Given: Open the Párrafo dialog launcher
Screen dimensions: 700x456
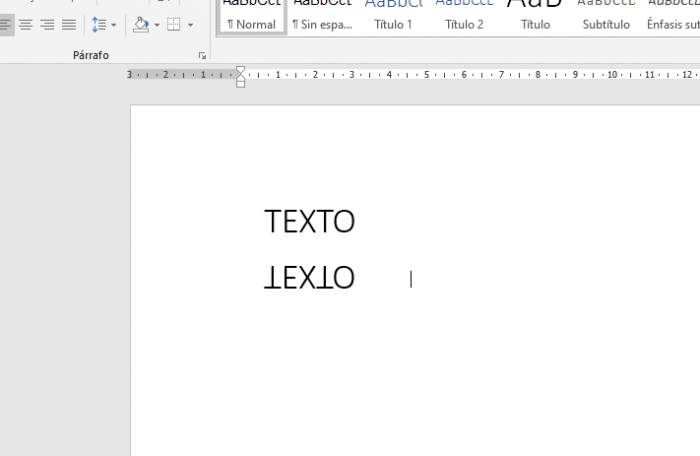Looking at the screenshot, I should click(x=202, y=55).
